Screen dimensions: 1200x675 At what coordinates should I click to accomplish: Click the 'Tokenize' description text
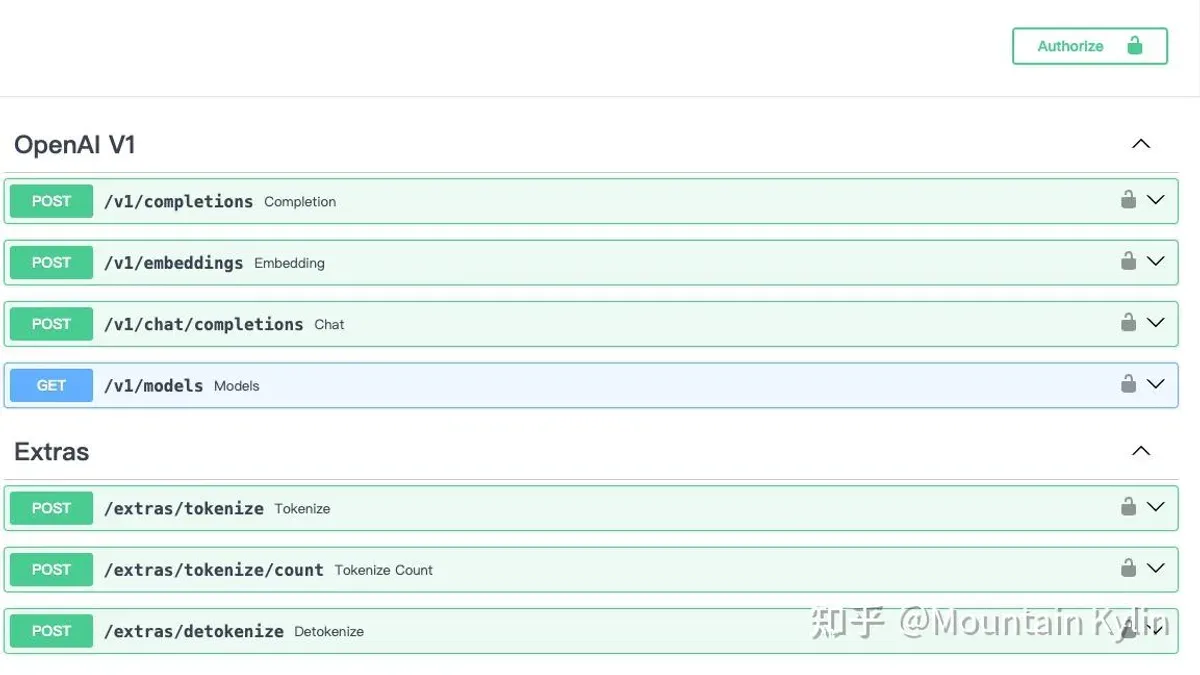302,509
